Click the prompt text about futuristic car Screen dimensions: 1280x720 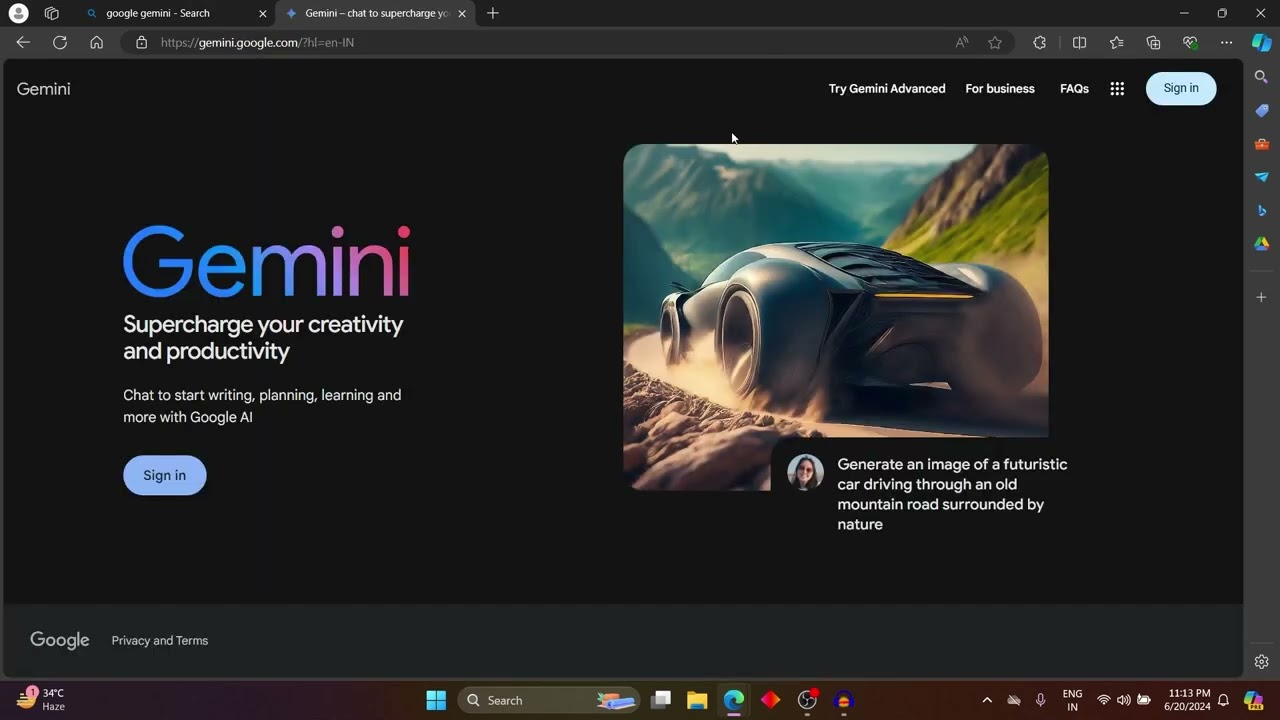coord(952,494)
